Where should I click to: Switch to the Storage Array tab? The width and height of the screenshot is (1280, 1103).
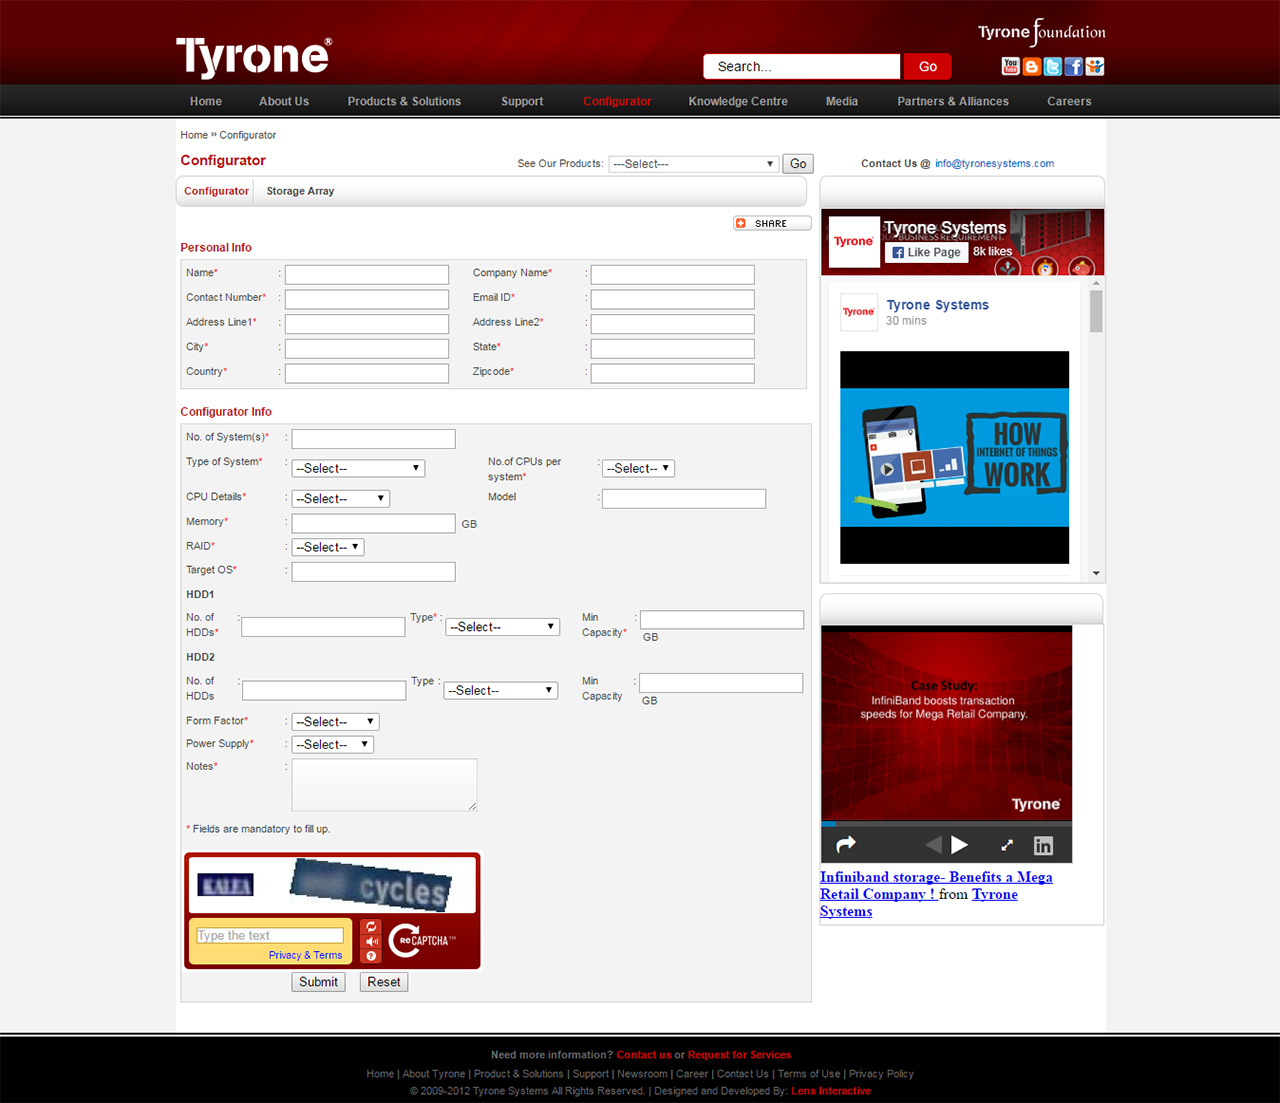pyautogui.click(x=300, y=191)
